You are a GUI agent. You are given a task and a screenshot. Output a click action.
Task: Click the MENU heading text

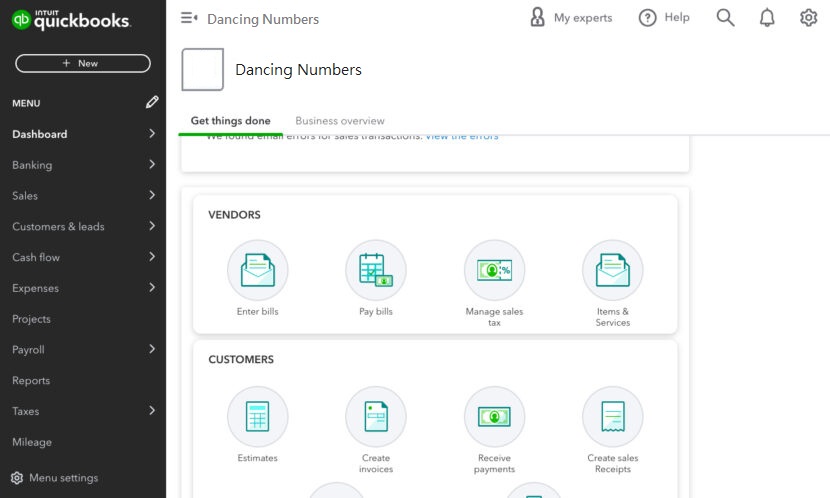(x=26, y=103)
